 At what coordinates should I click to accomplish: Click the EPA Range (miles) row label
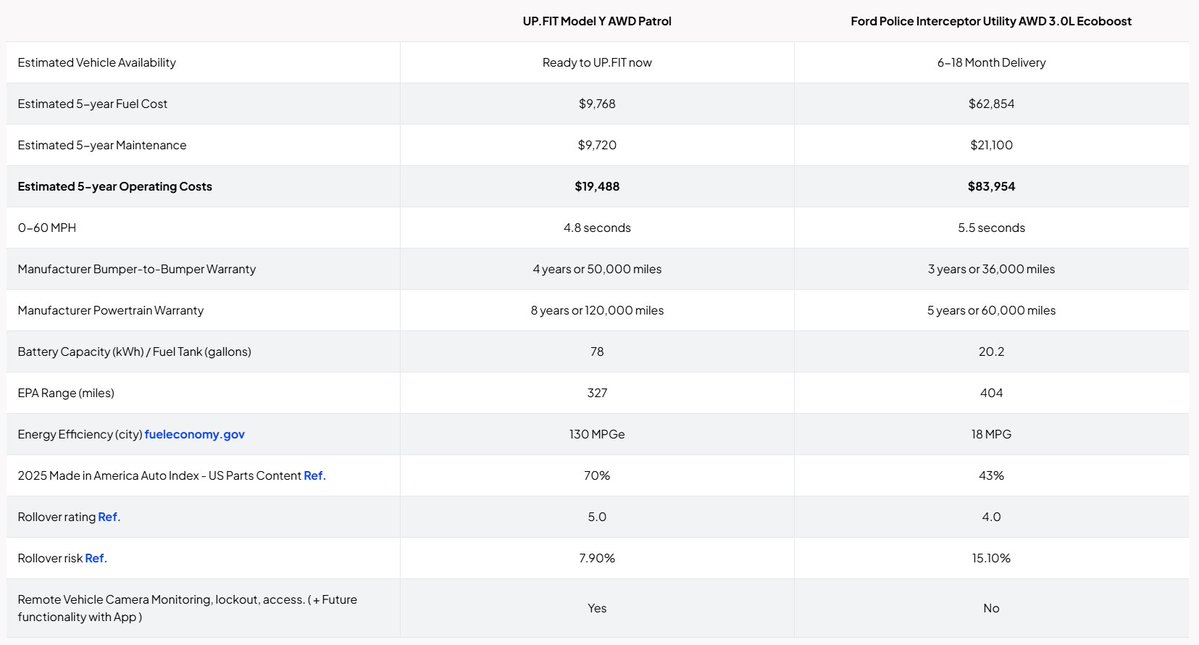[x=66, y=393]
